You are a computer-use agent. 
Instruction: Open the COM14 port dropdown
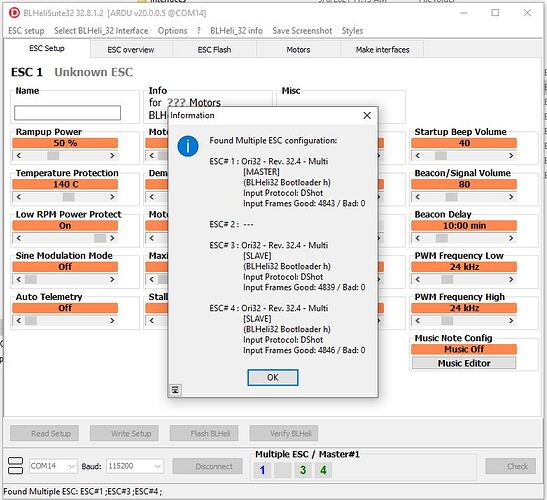tap(53, 466)
